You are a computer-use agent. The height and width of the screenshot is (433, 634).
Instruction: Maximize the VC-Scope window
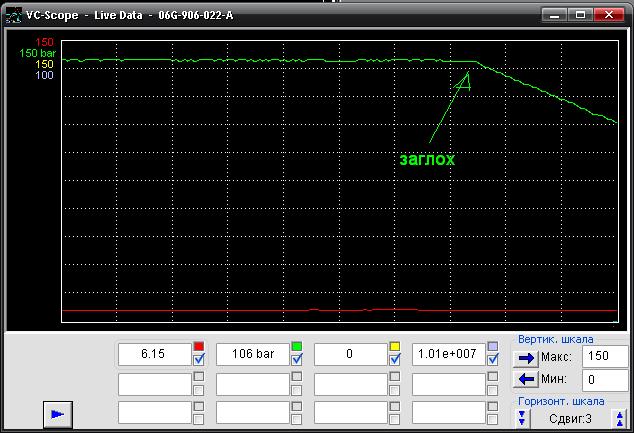coord(580,15)
